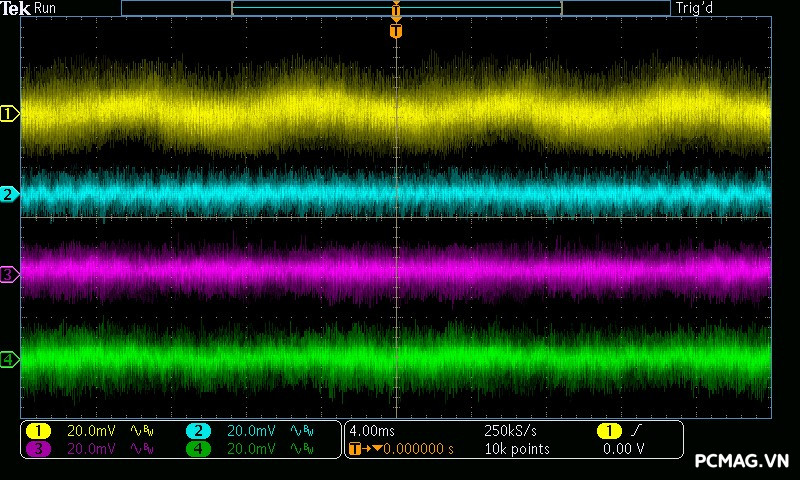Click the Tek logo
The image size is (800, 480).
pos(16,8)
